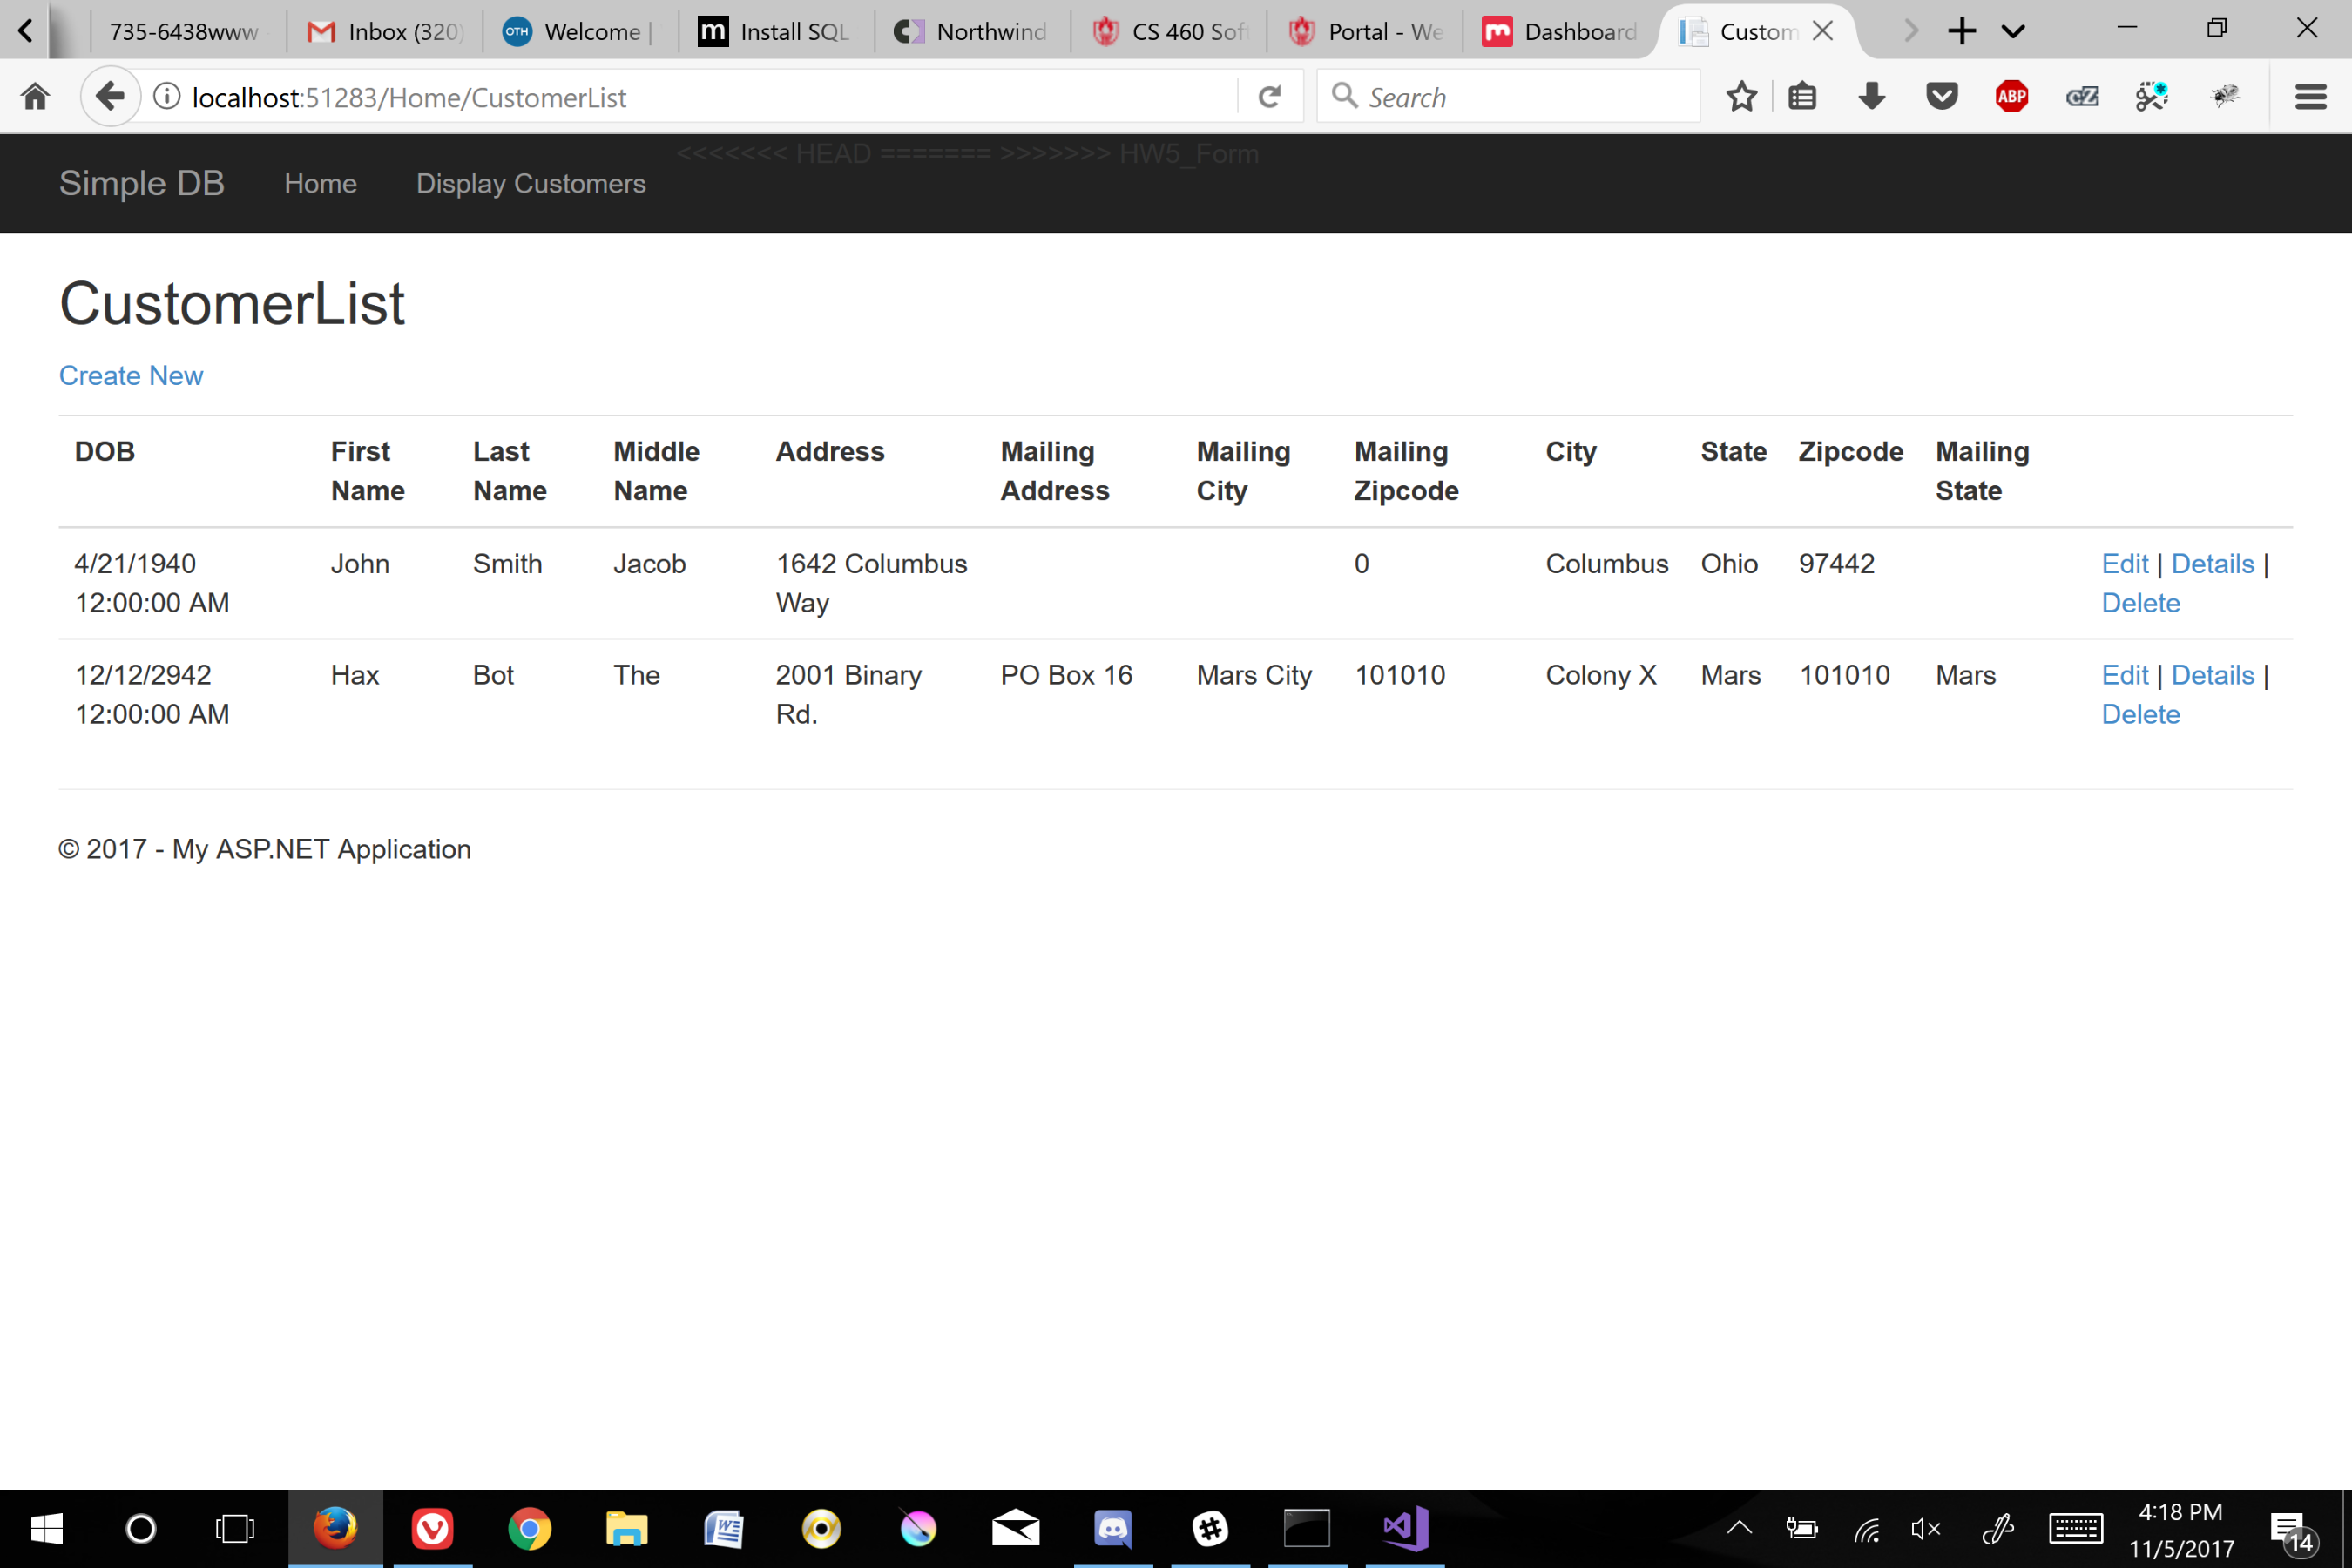This screenshot has width=2352, height=1568.
Task: View downloads in the browser toolbar
Action: [1872, 96]
